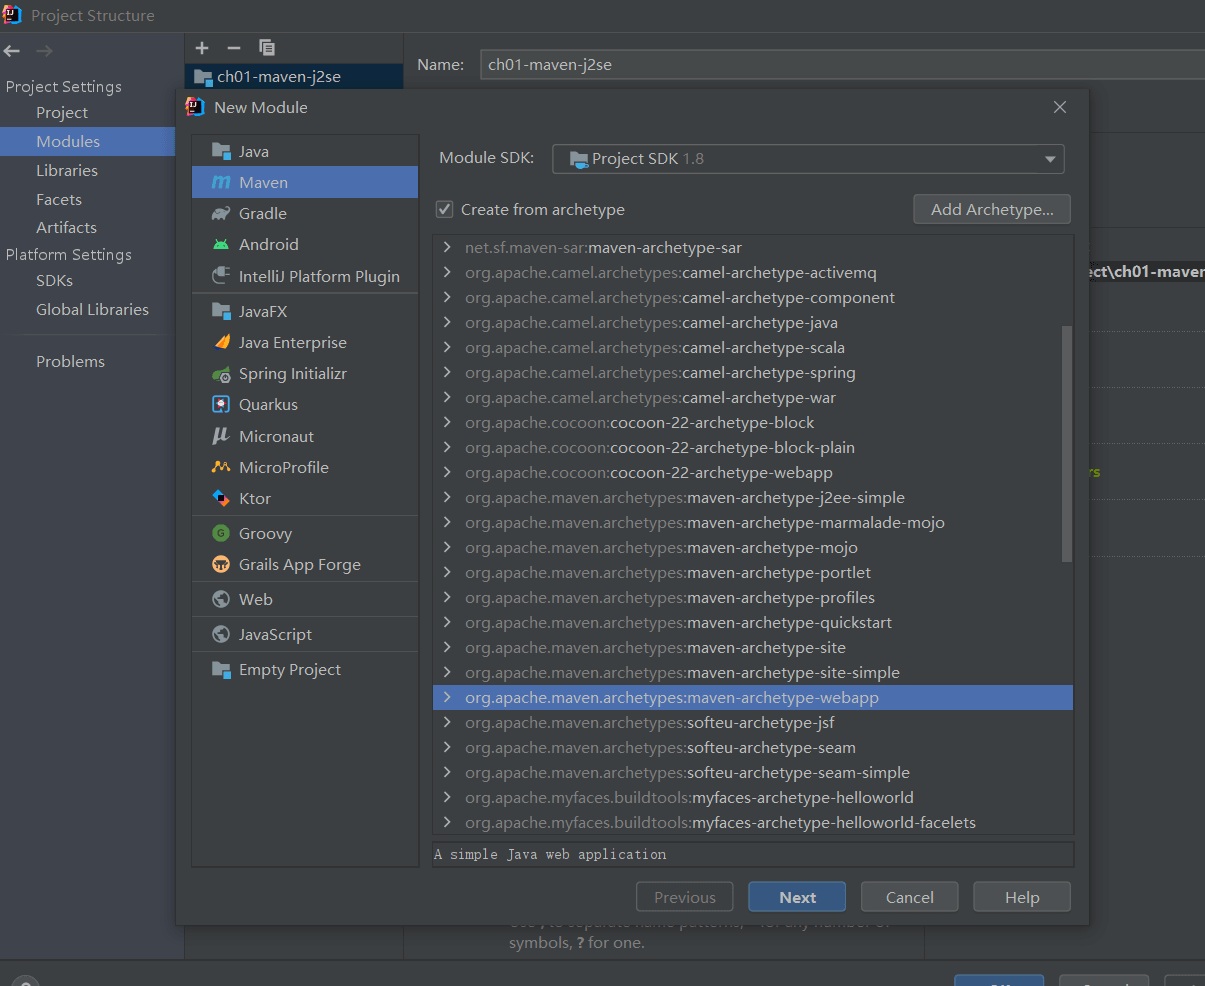Viewport: 1205px width, 986px height.
Task: Uncheck Create from archetype checkbox
Action: (x=445, y=209)
